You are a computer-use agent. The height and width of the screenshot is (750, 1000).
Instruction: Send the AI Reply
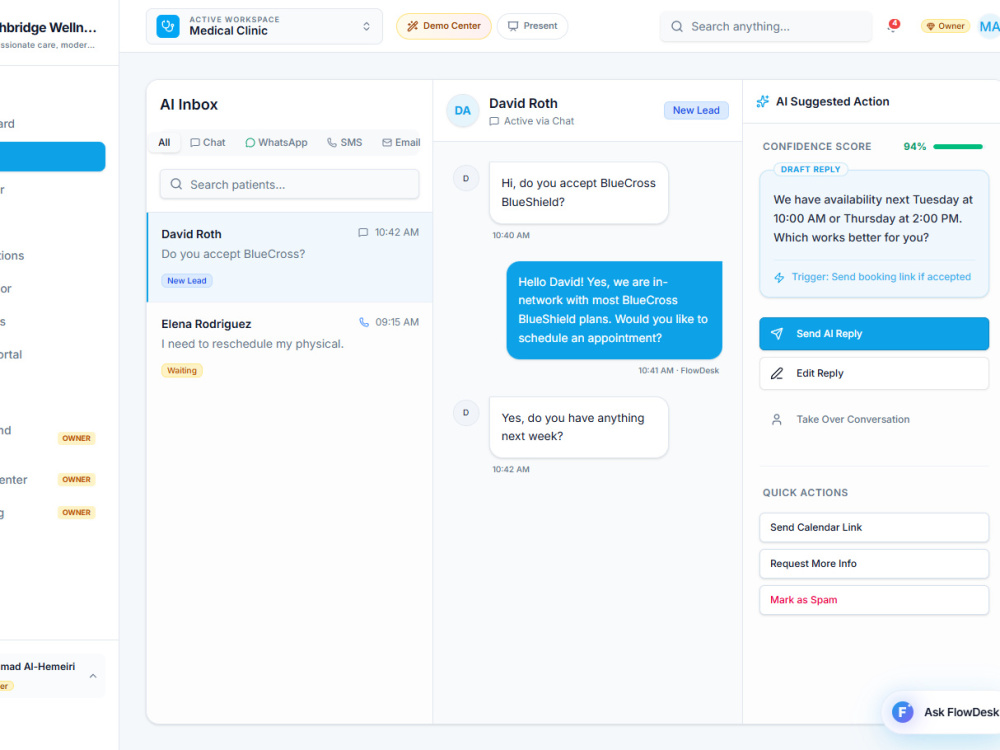pos(874,334)
